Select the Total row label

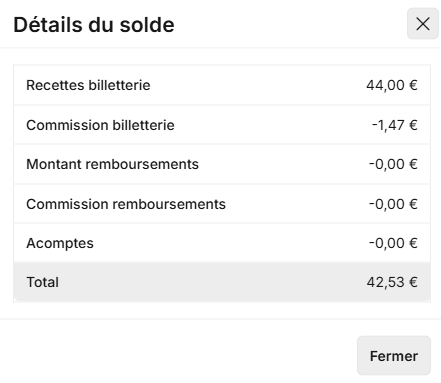43,282
